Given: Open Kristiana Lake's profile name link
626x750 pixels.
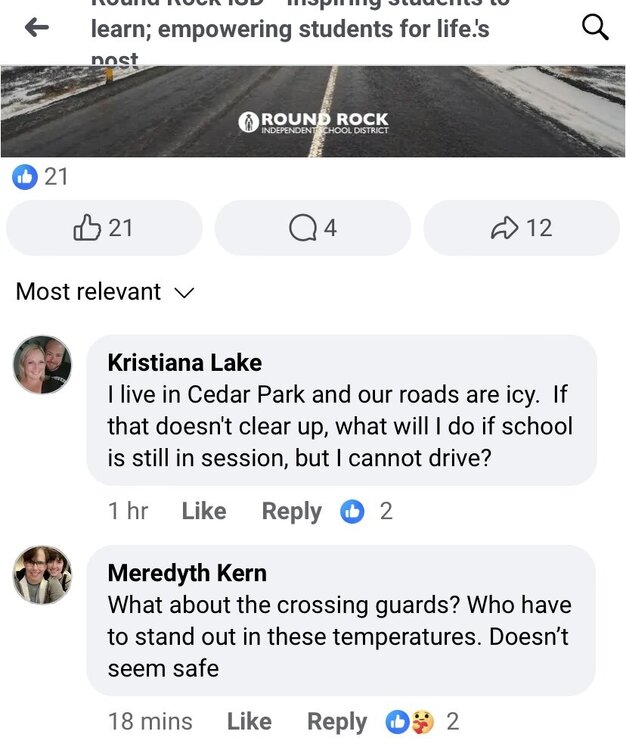Looking at the screenshot, I should [184, 362].
